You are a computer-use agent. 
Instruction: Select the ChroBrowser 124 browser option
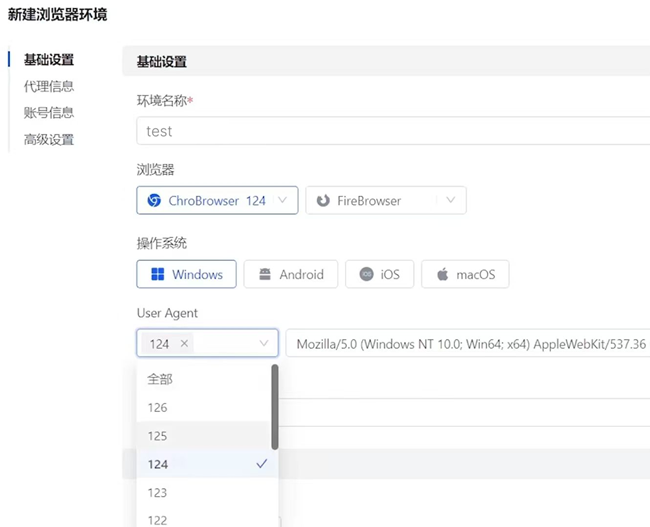[x=217, y=200]
